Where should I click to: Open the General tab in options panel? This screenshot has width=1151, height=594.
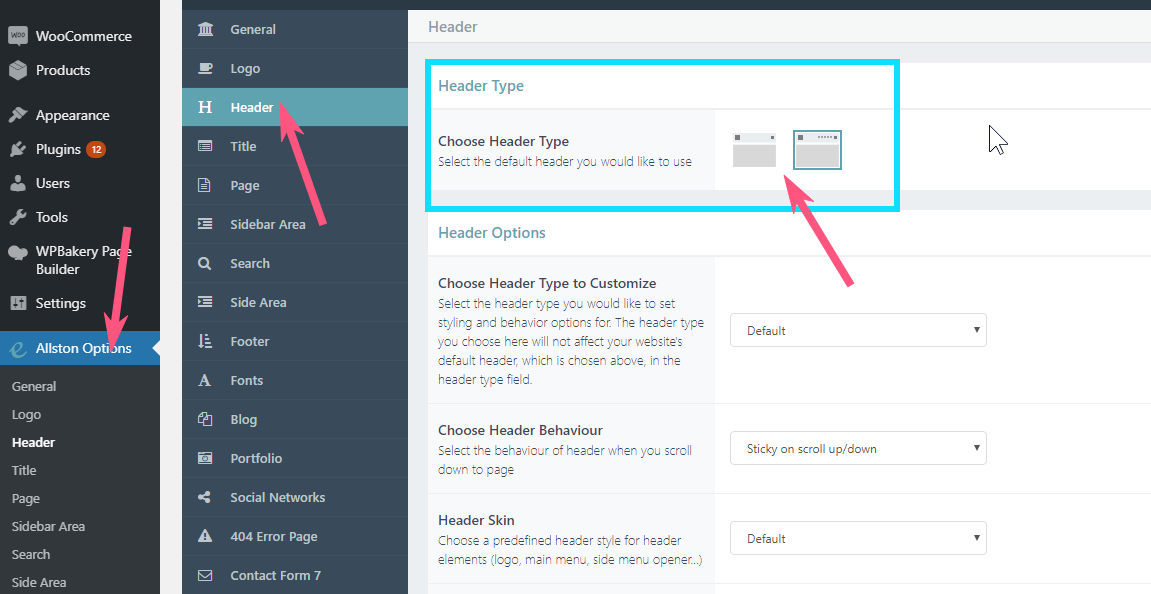295,29
